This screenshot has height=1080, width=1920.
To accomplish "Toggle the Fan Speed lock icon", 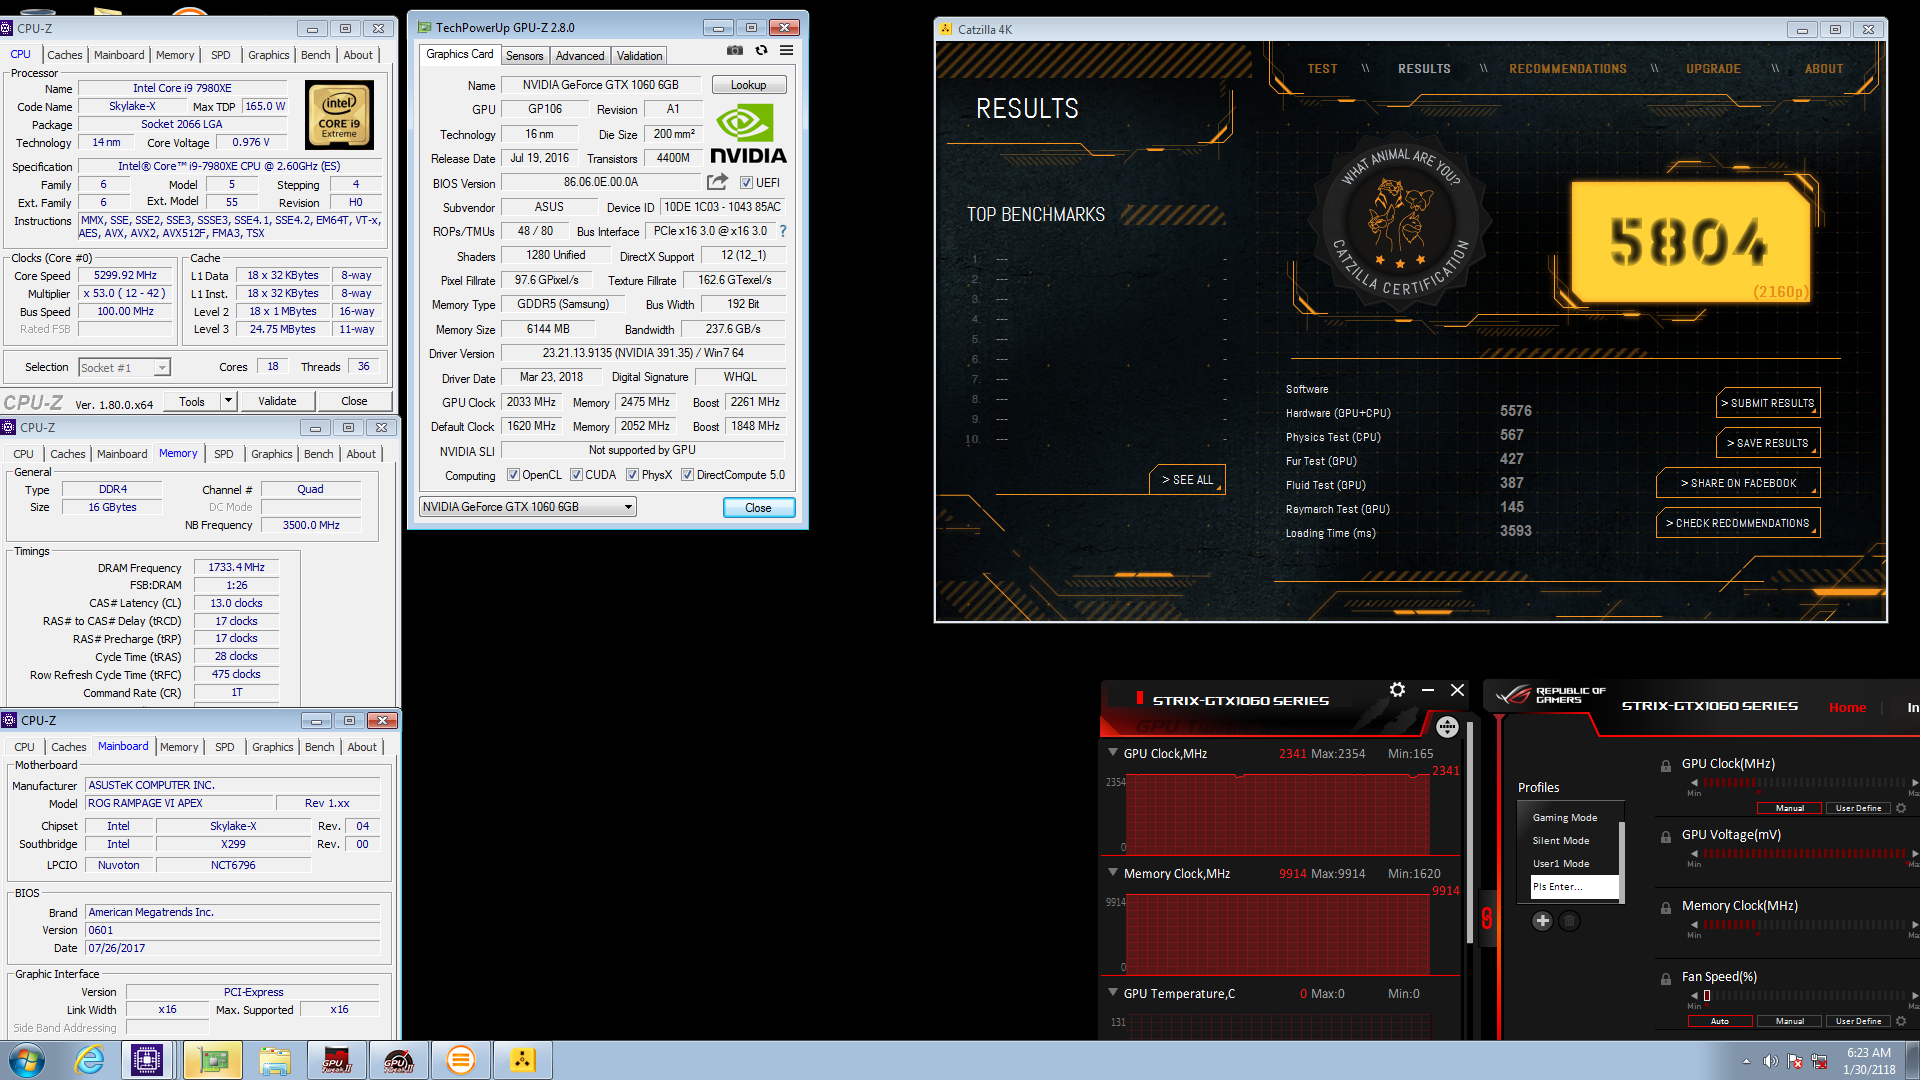I will (x=1666, y=979).
